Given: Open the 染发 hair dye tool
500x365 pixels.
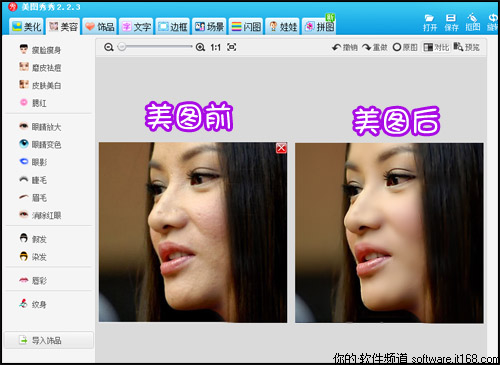Looking at the screenshot, I should coord(33,257).
